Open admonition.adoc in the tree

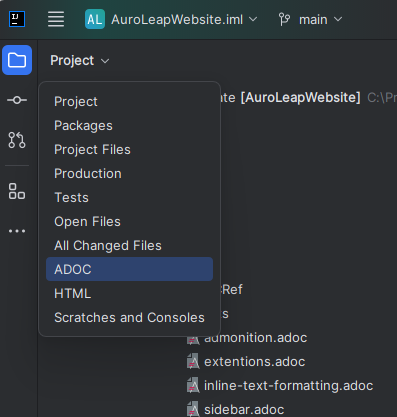[x=255, y=338]
